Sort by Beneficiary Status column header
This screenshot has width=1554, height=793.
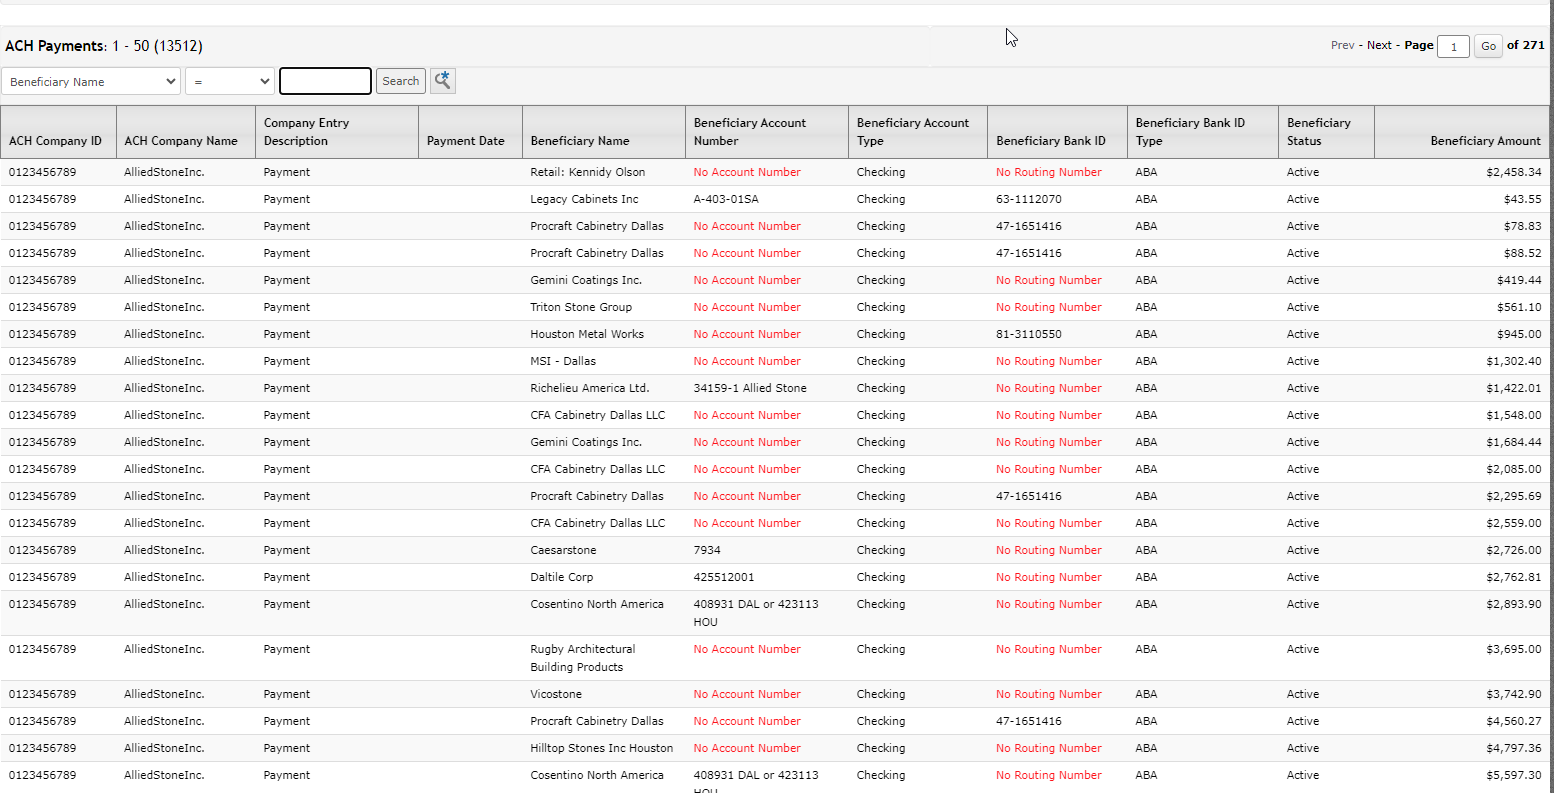click(1327, 132)
